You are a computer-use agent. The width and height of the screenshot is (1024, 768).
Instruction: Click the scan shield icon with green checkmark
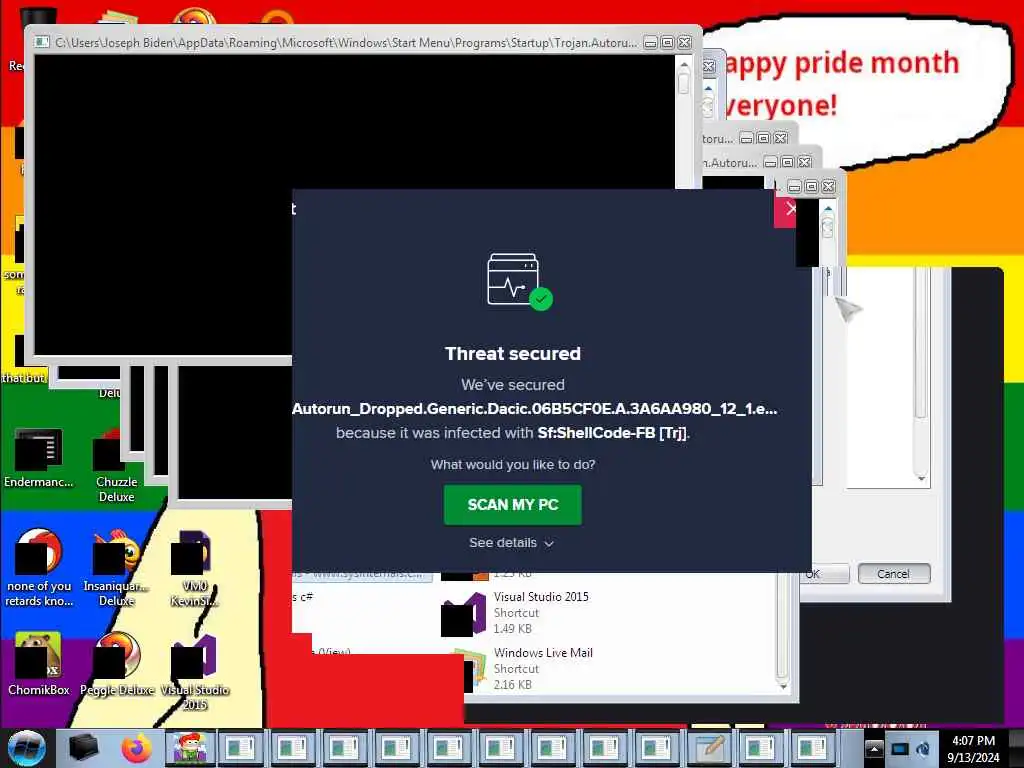tap(520, 281)
